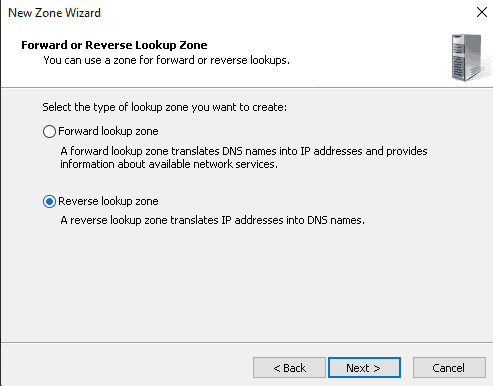Click the bold Forward or Reverse Lookup Zone heading
Image resolution: width=493 pixels, height=386 pixels.
pos(114,45)
